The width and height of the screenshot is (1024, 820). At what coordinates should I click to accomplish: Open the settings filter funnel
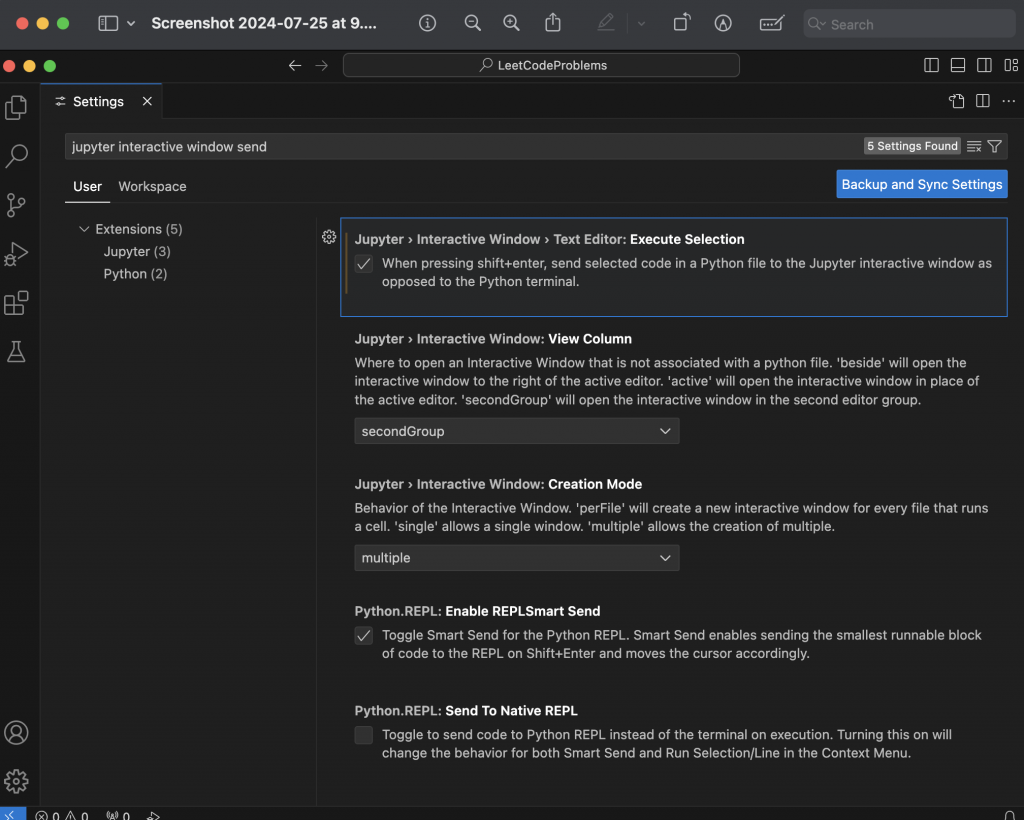tap(995, 146)
